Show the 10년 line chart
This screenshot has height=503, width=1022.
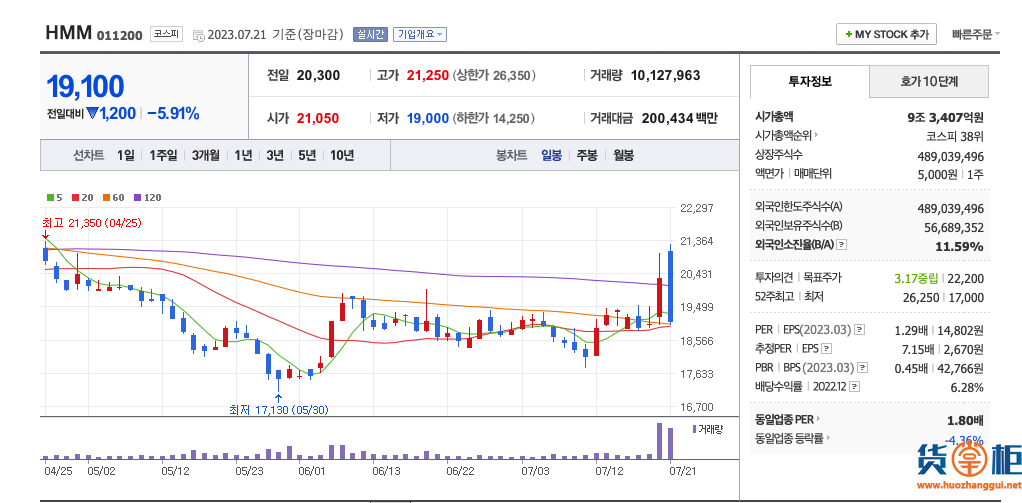(x=342, y=156)
